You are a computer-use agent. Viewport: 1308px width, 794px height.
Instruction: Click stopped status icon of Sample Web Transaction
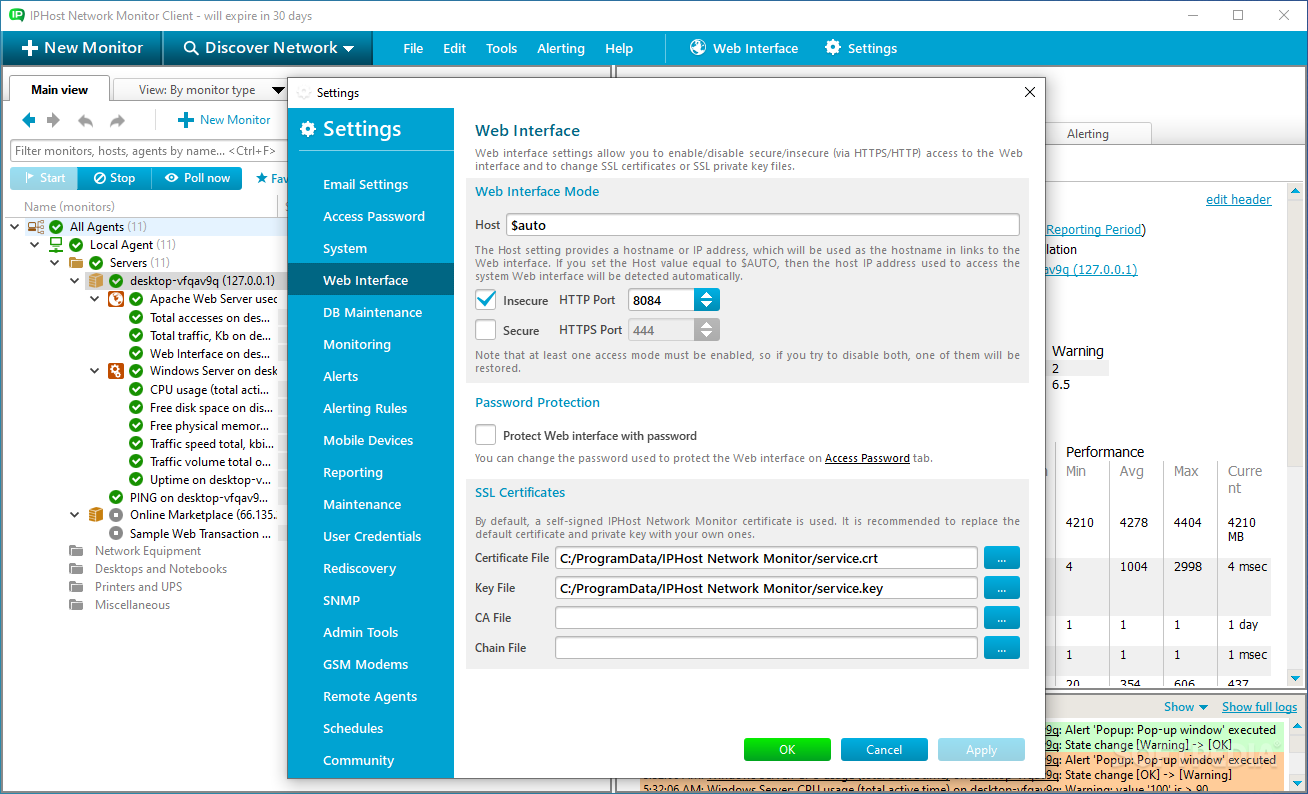116,533
